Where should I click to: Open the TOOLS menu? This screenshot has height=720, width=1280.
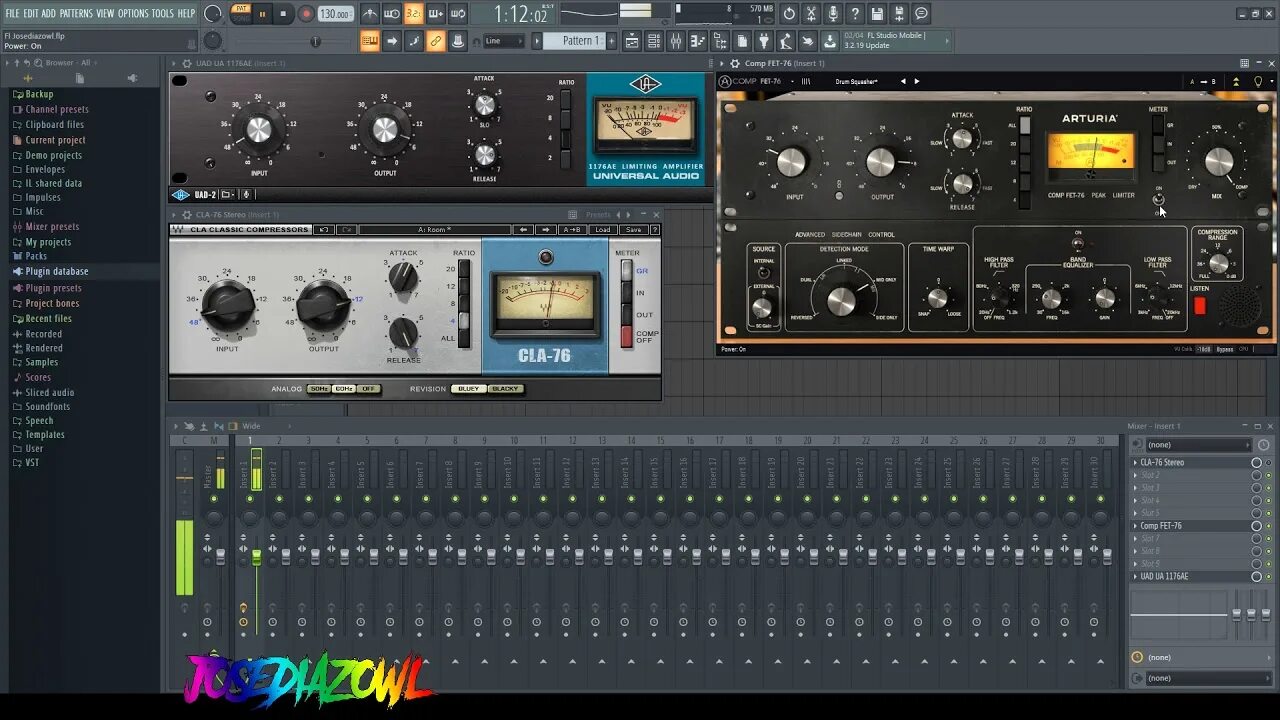(x=163, y=13)
